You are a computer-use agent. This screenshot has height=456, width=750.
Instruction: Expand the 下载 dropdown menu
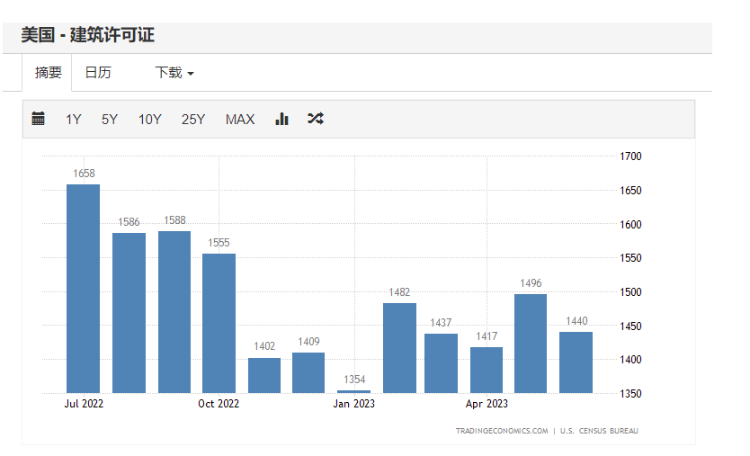click(174, 73)
